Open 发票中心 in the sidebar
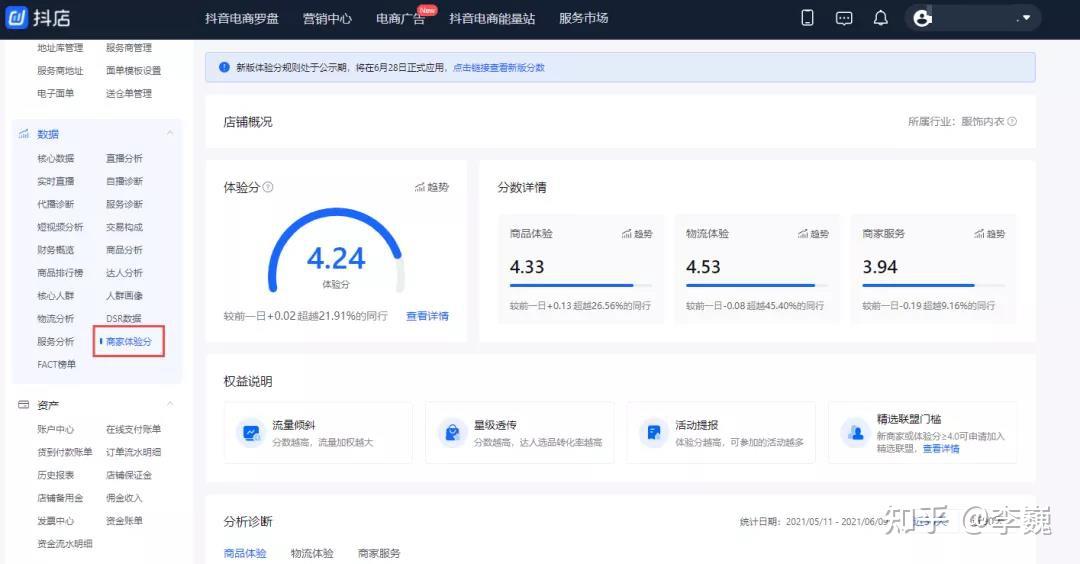1080x564 pixels. (56, 521)
